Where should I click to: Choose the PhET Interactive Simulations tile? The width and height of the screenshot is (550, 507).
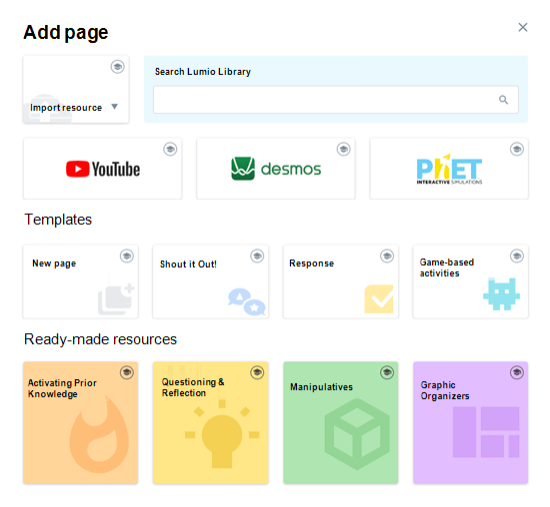coord(449,168)
